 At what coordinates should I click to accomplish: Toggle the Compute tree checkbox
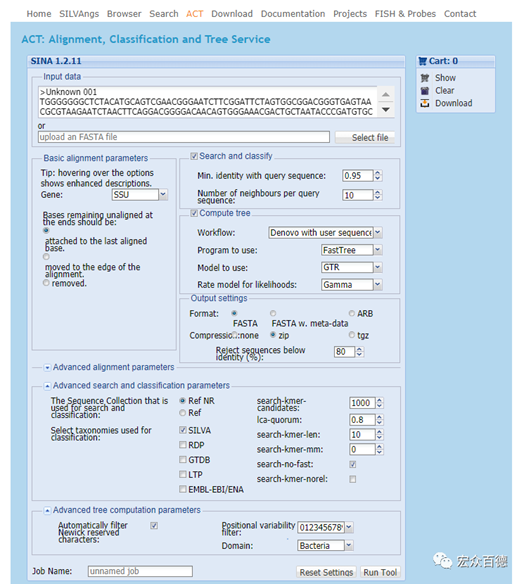[x=194, y=213]
